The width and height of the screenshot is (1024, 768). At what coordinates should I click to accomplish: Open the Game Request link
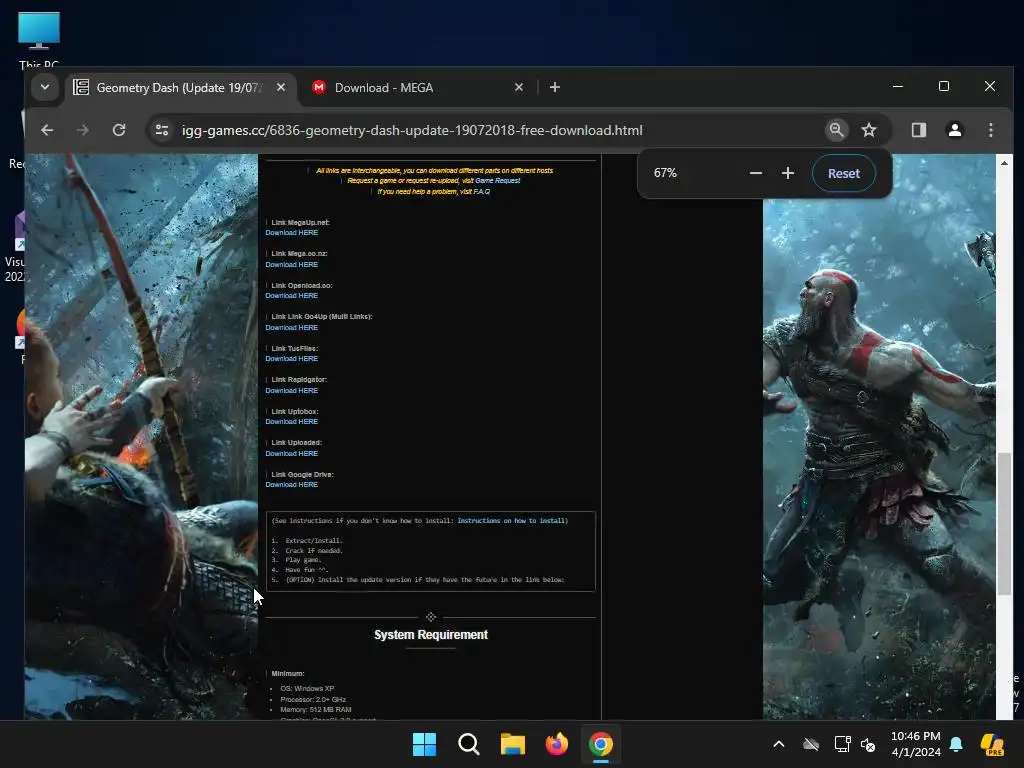(498, 181)
